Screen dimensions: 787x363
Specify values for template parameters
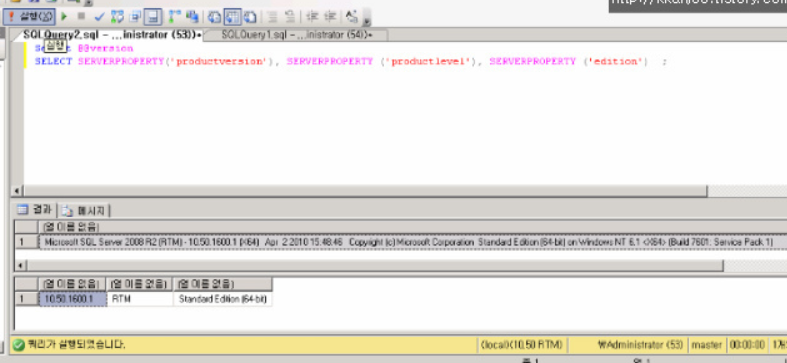[x=352, y=17]
